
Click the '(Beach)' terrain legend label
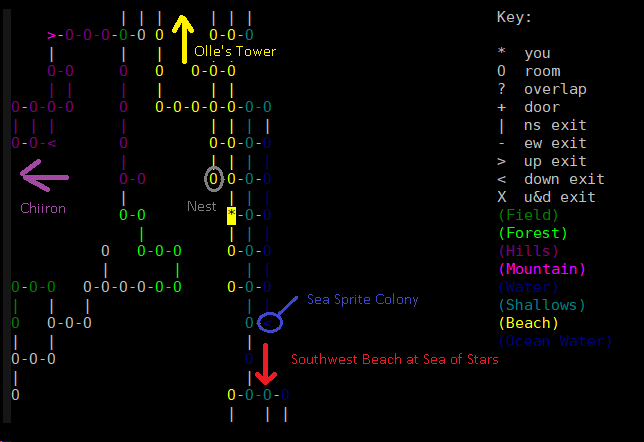[529, 324]
